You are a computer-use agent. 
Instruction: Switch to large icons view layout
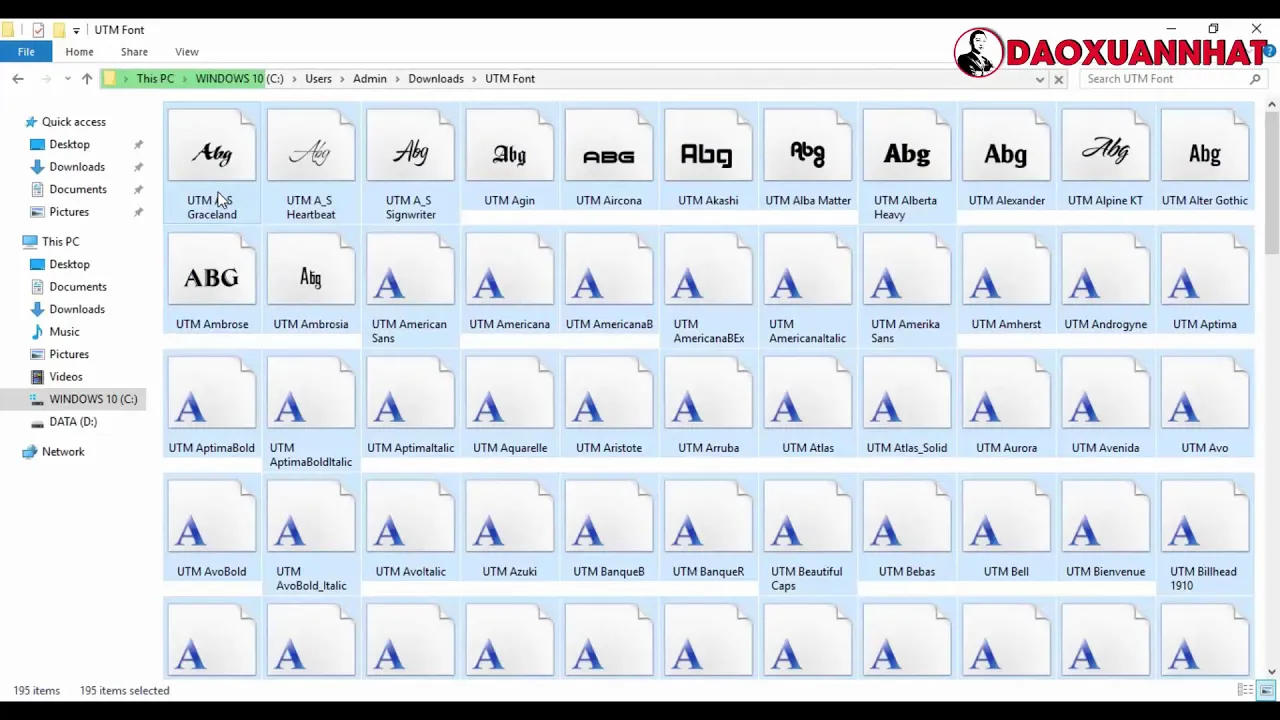(1266, 691)
